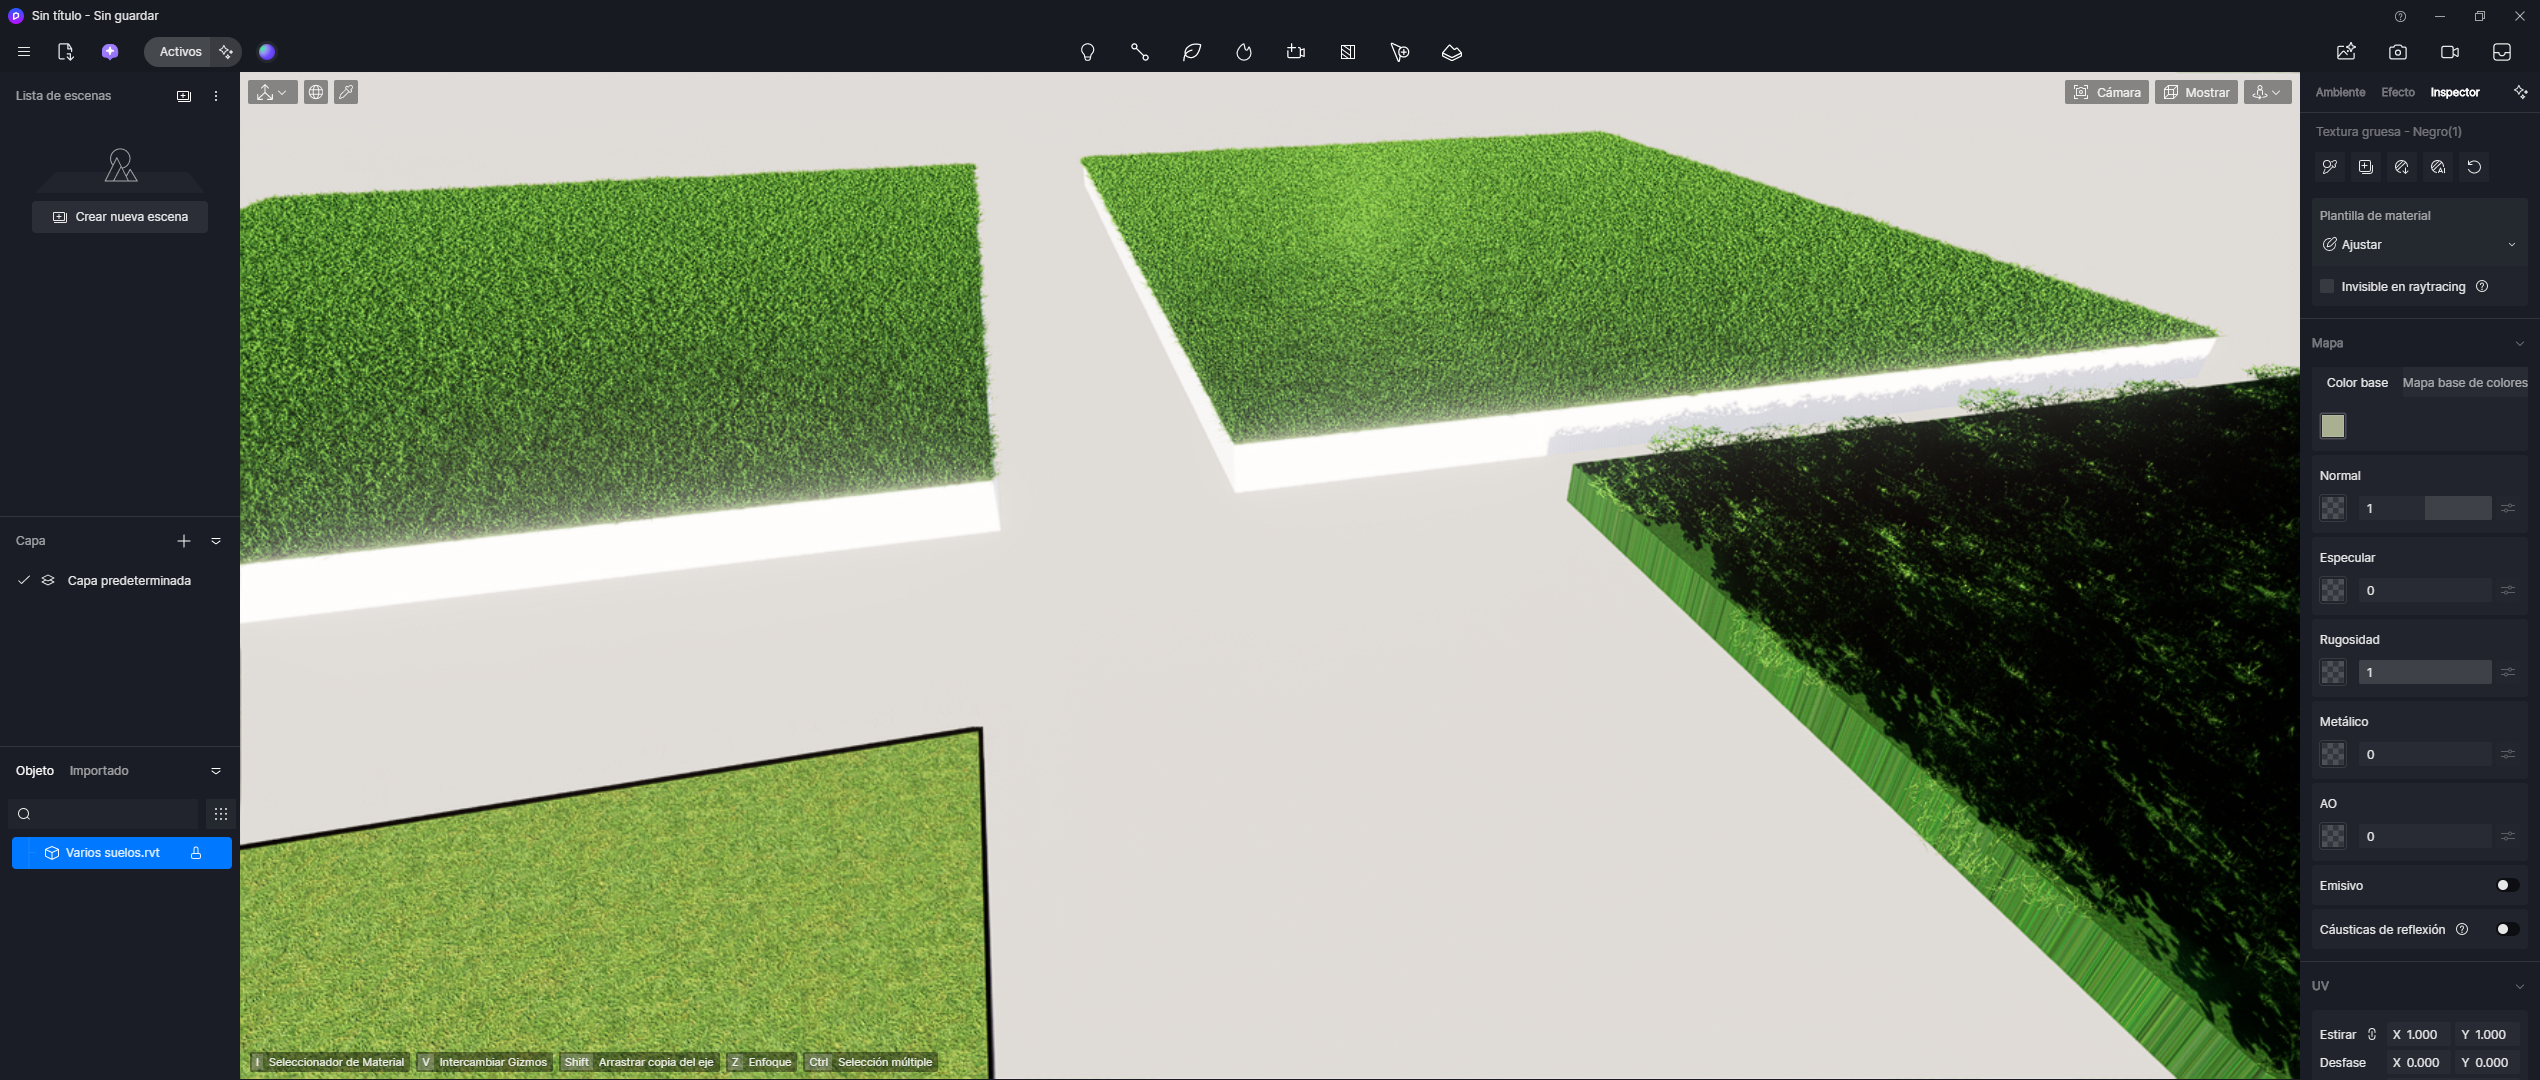Click the Cámara button in viewport

[2106, 92]
